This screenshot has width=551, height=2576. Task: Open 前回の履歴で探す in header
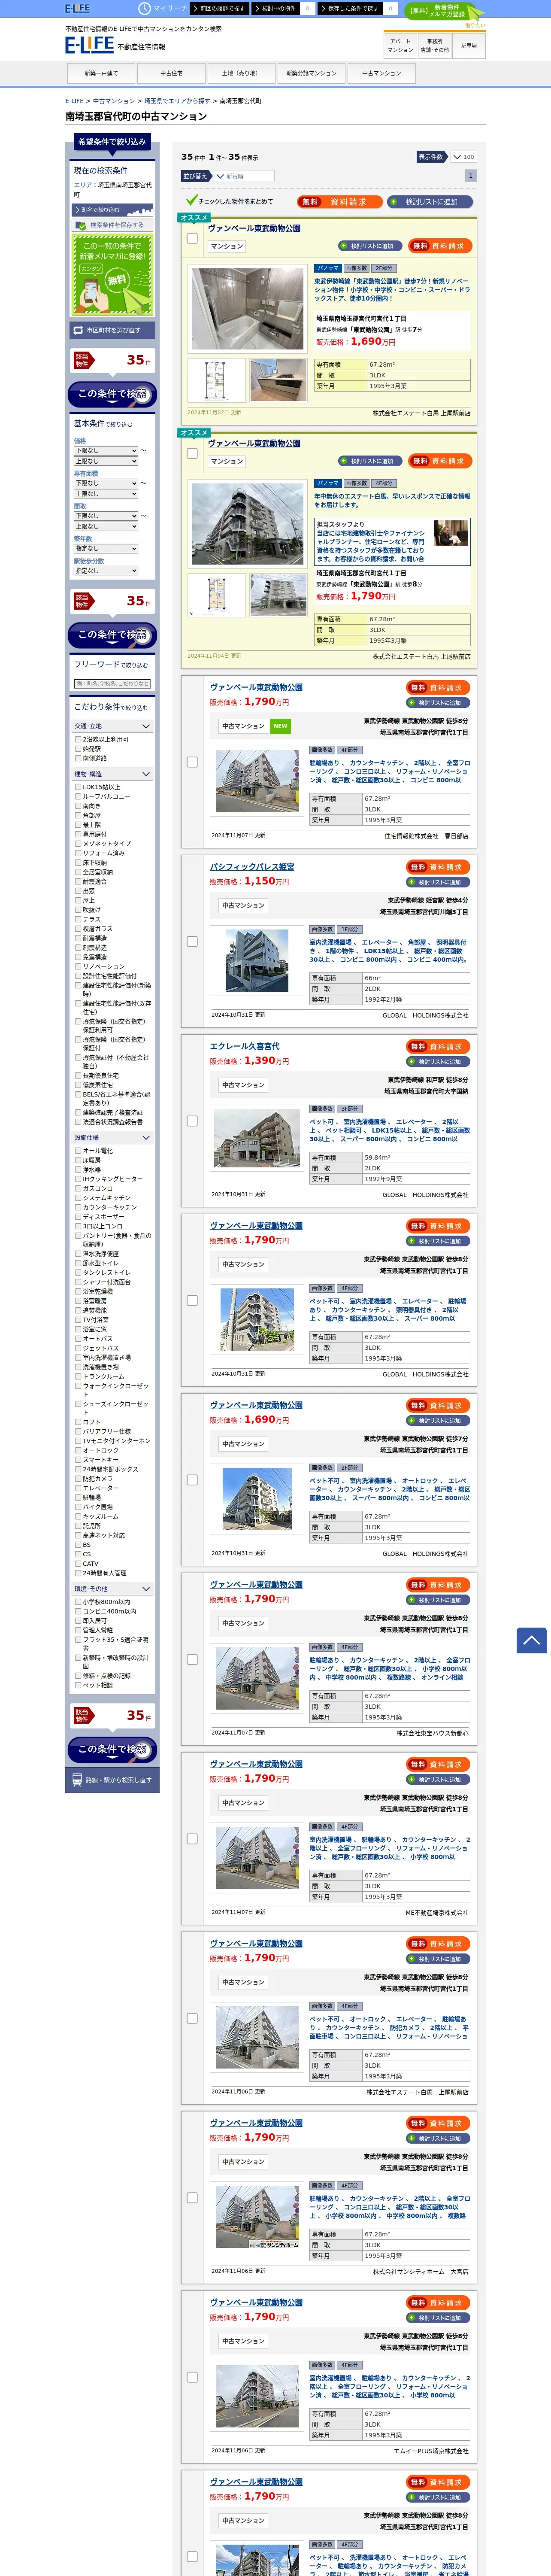pyautogui.click(x=219, y=8)
